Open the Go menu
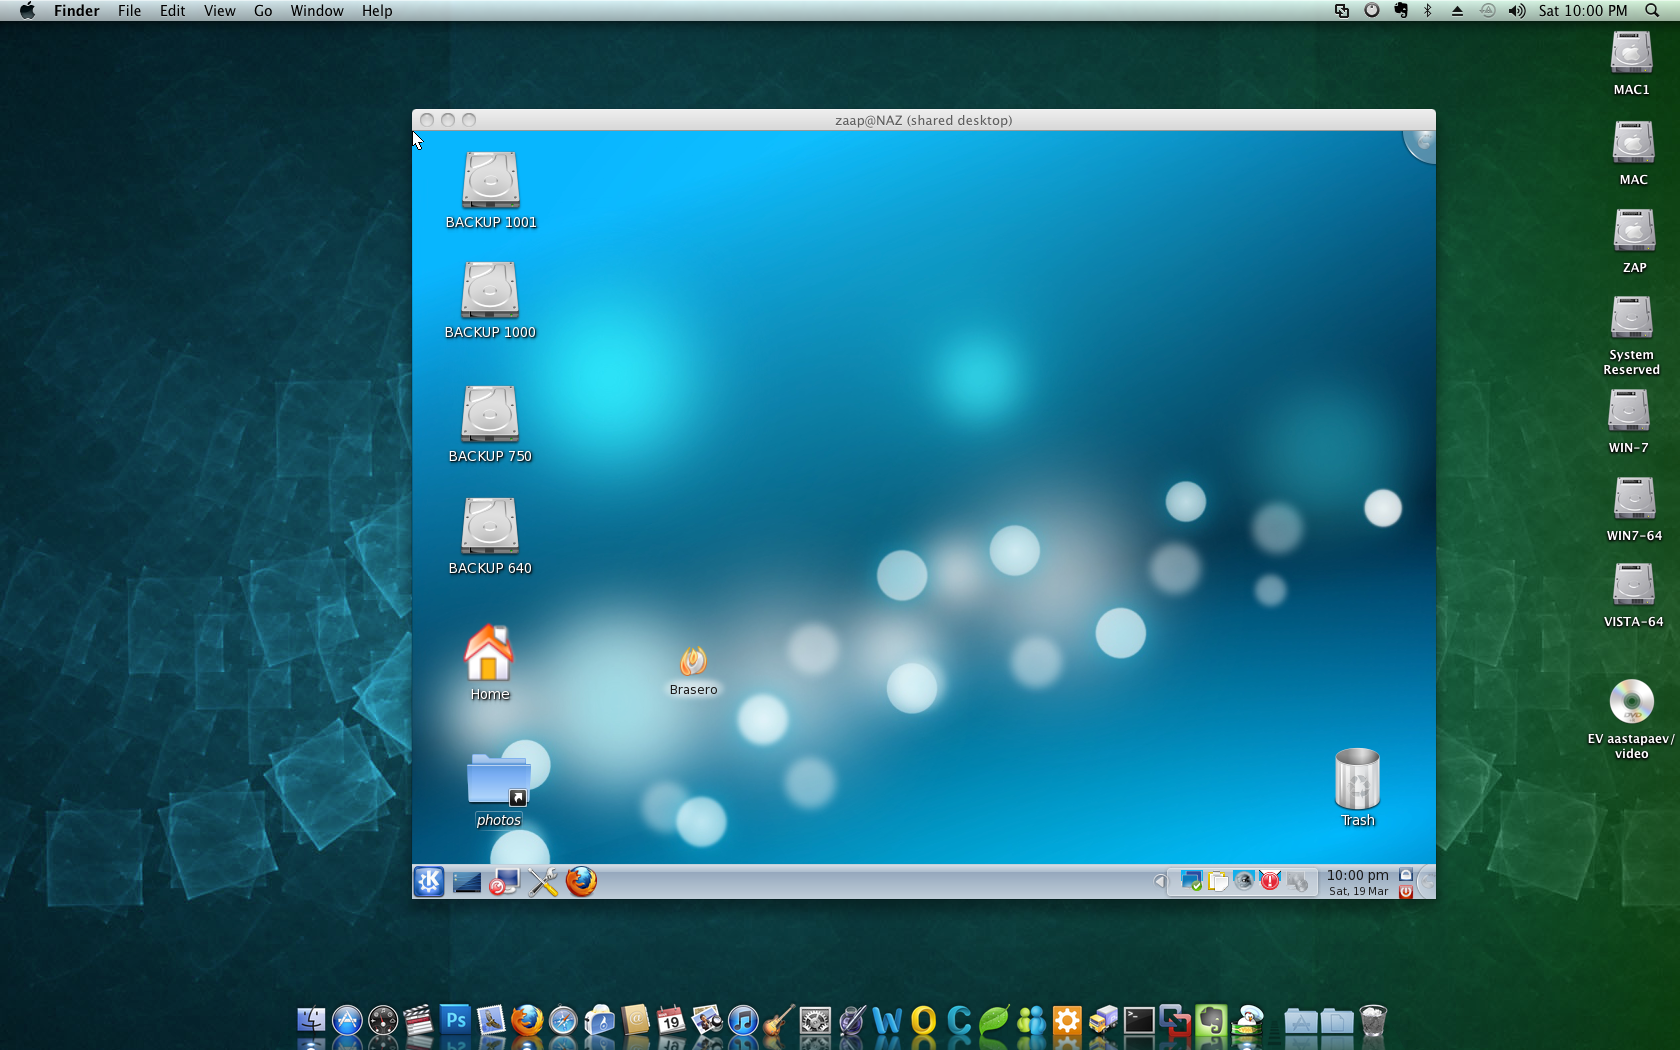This screenshot has width=1680, height=1050. tap(263, 10)
